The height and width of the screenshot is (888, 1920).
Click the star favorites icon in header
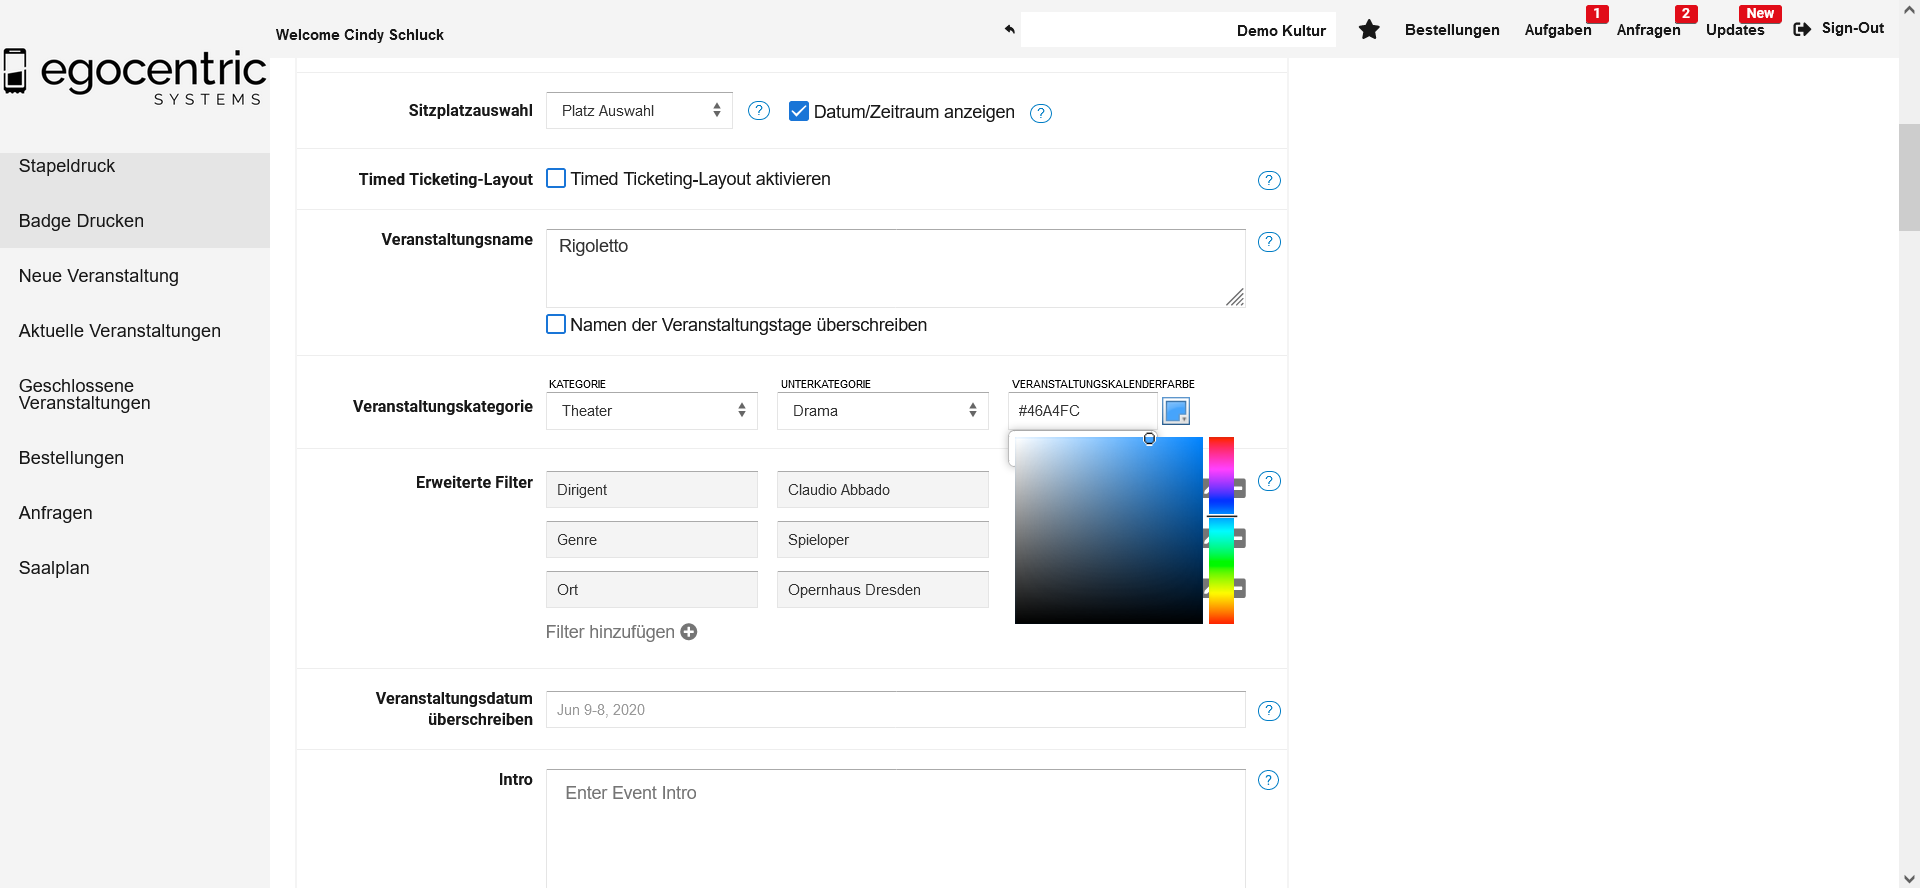(1369, 30)
